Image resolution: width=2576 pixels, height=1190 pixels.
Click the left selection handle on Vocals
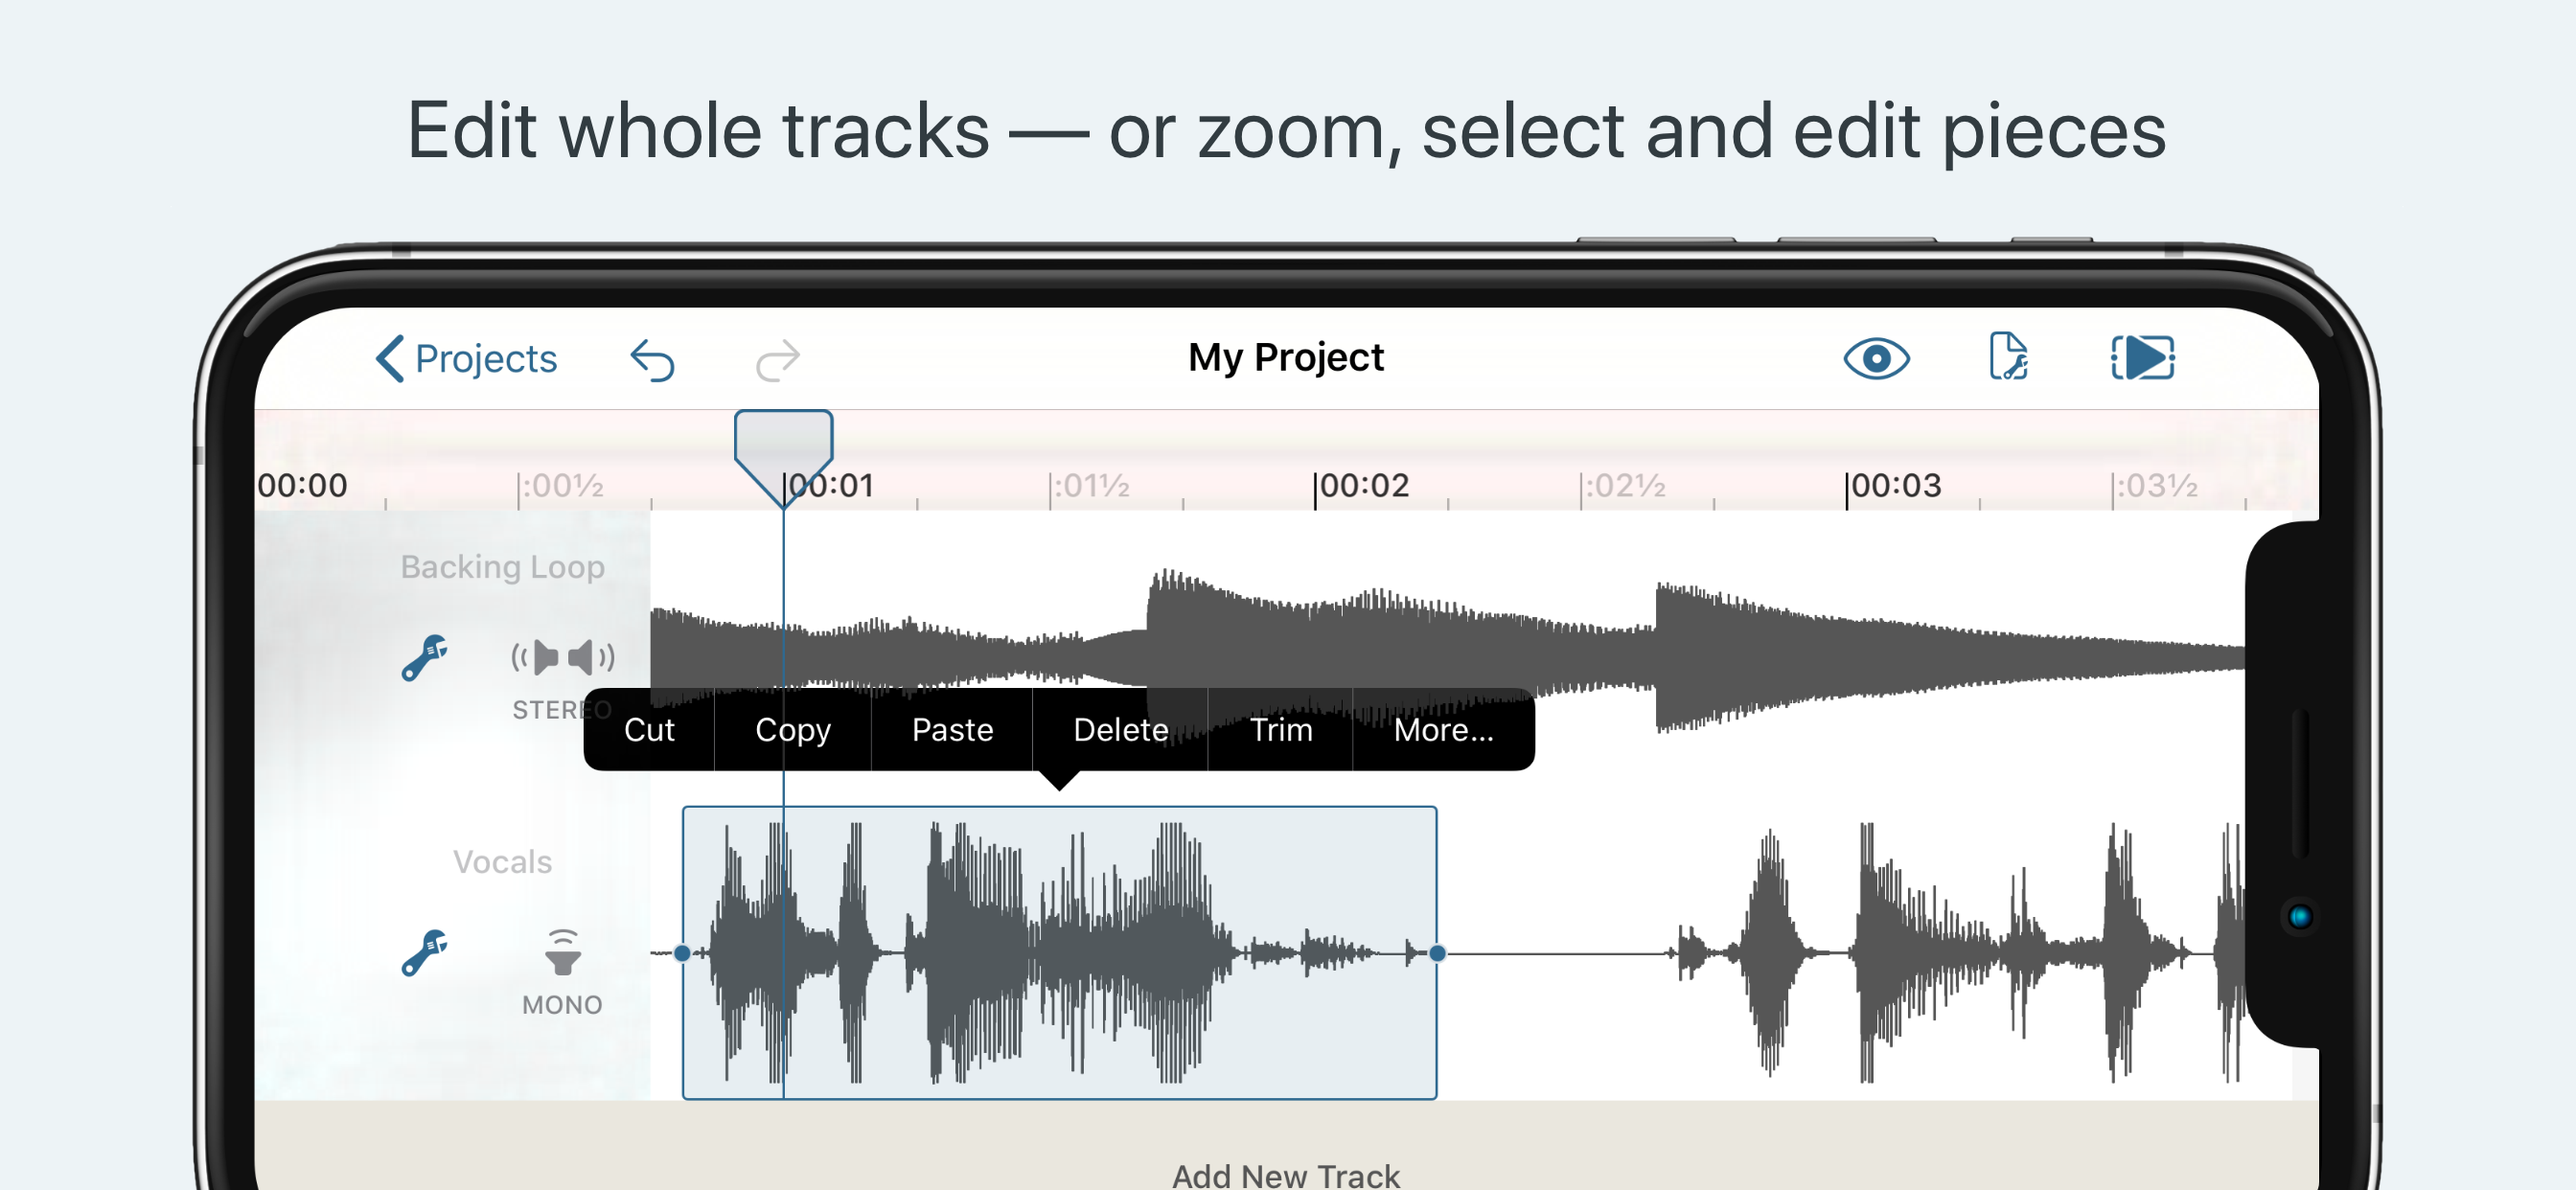pyautogui.click(x=683, y=953)
